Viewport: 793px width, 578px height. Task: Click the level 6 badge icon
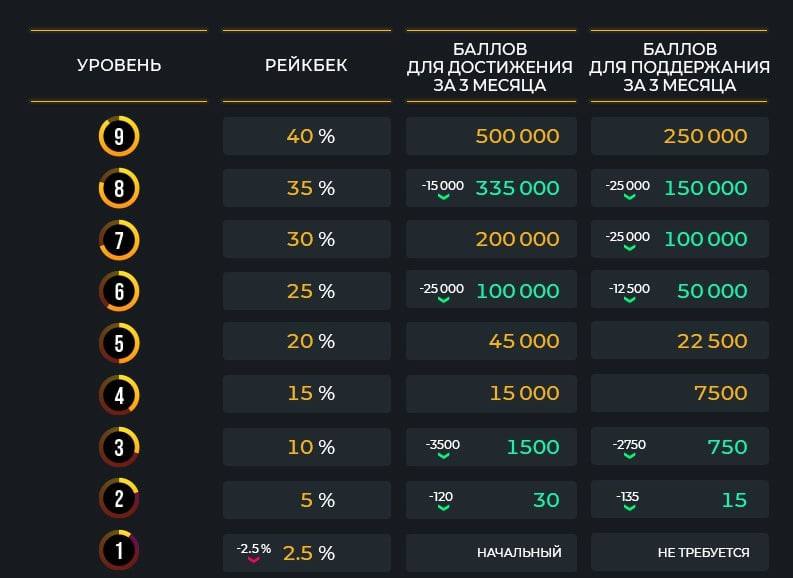[x=119, y=292]
